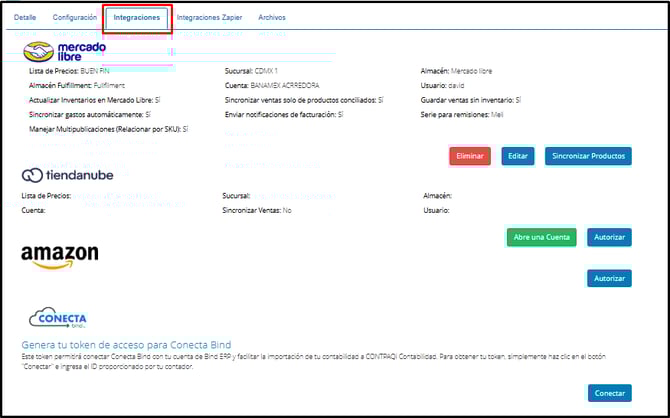Click the Tiendanube logo
670x418 pixels.
tap(68, 175)
